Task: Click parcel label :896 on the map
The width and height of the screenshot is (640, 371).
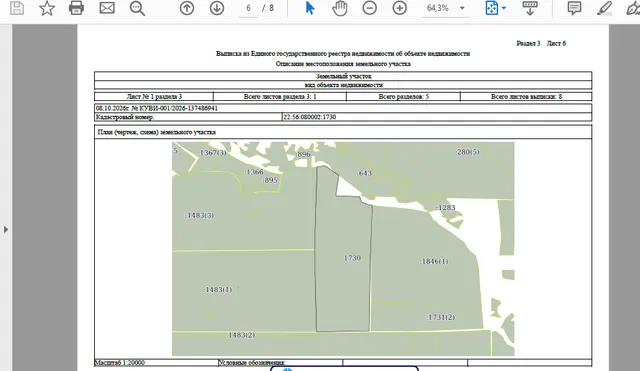Action: coord(303,154)
